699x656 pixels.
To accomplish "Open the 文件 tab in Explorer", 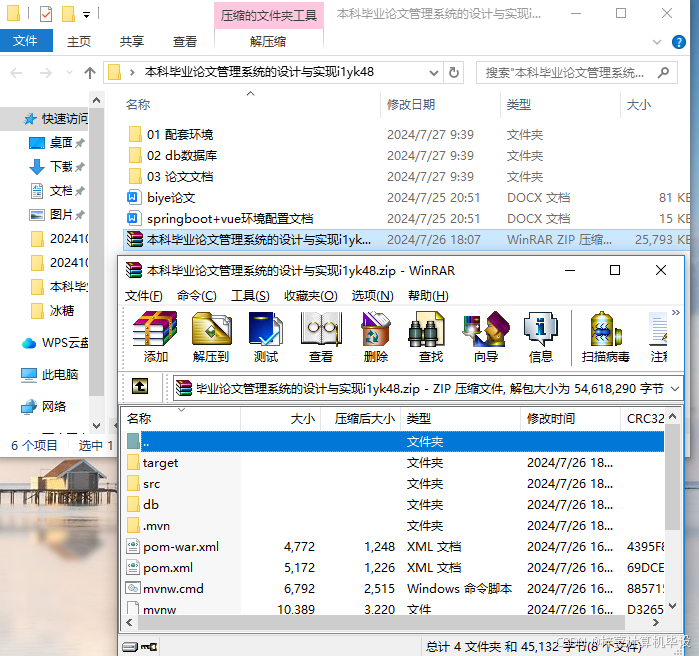I will (x=25, y=41).
